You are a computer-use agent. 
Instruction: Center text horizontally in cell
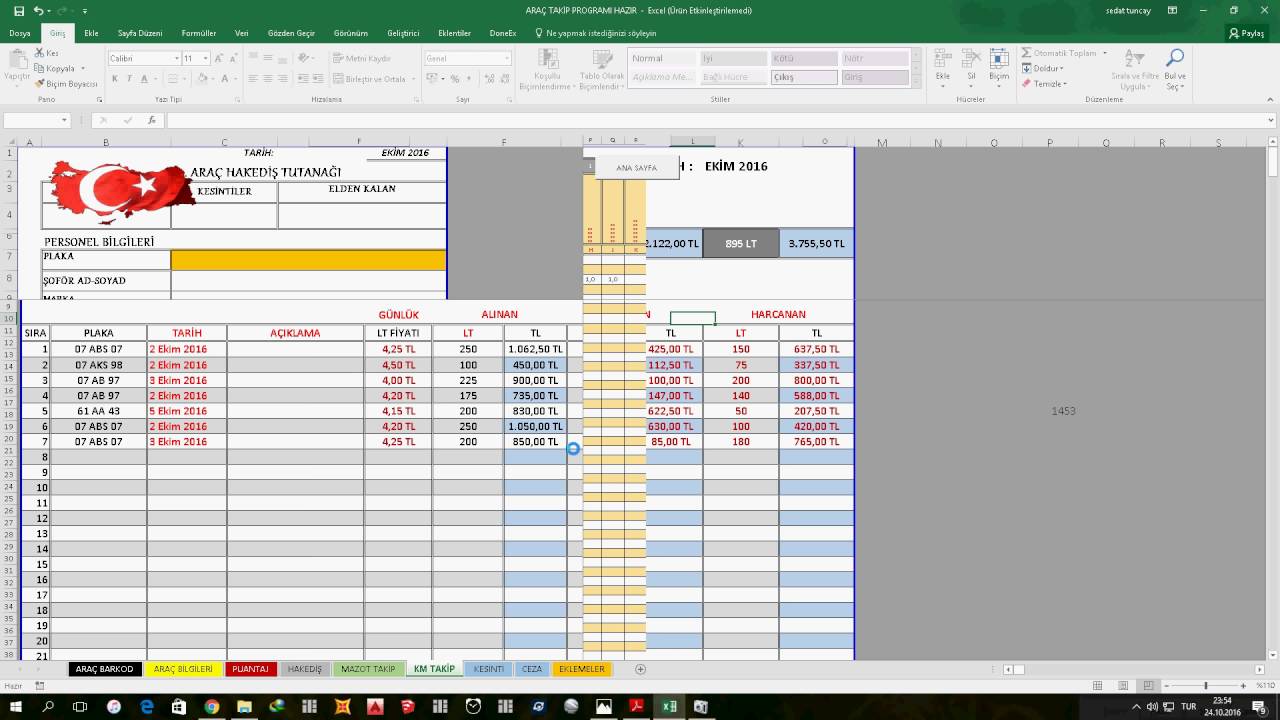click(268, 79)
